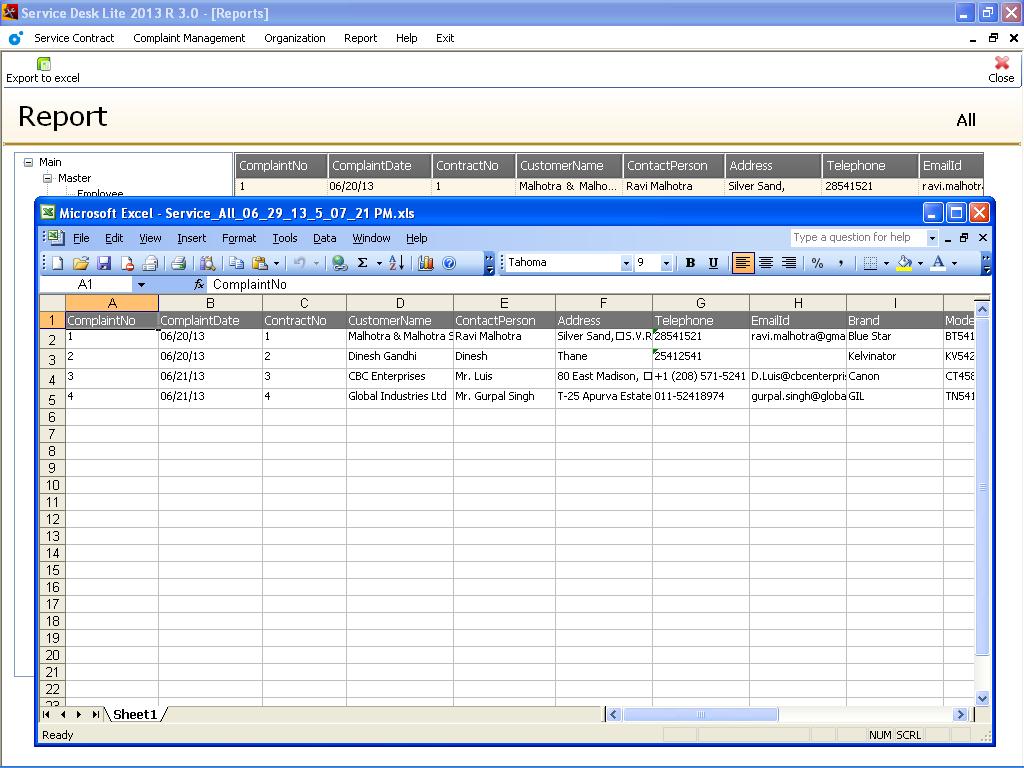Screen dimensions: 1024x768
Task: Select the Sheet1 tab
Action: 135,714
